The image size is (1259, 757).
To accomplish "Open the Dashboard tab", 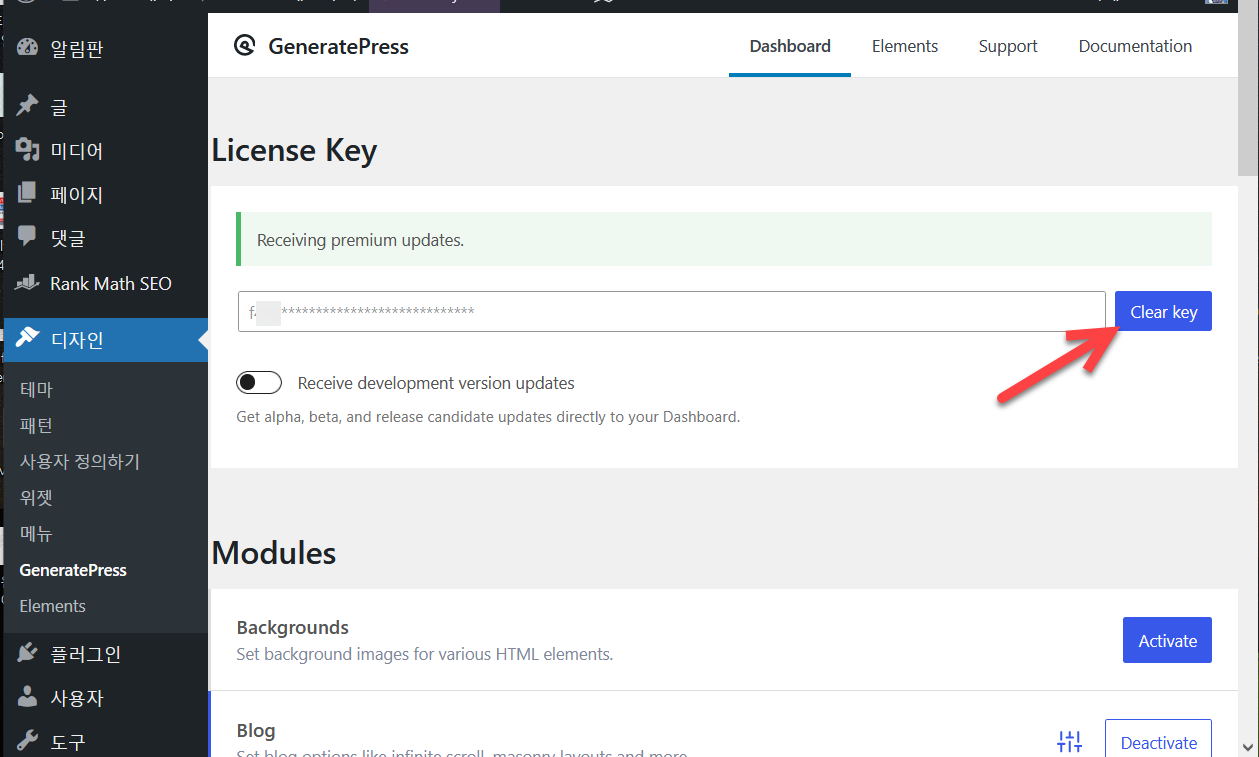I will (790, 46).
